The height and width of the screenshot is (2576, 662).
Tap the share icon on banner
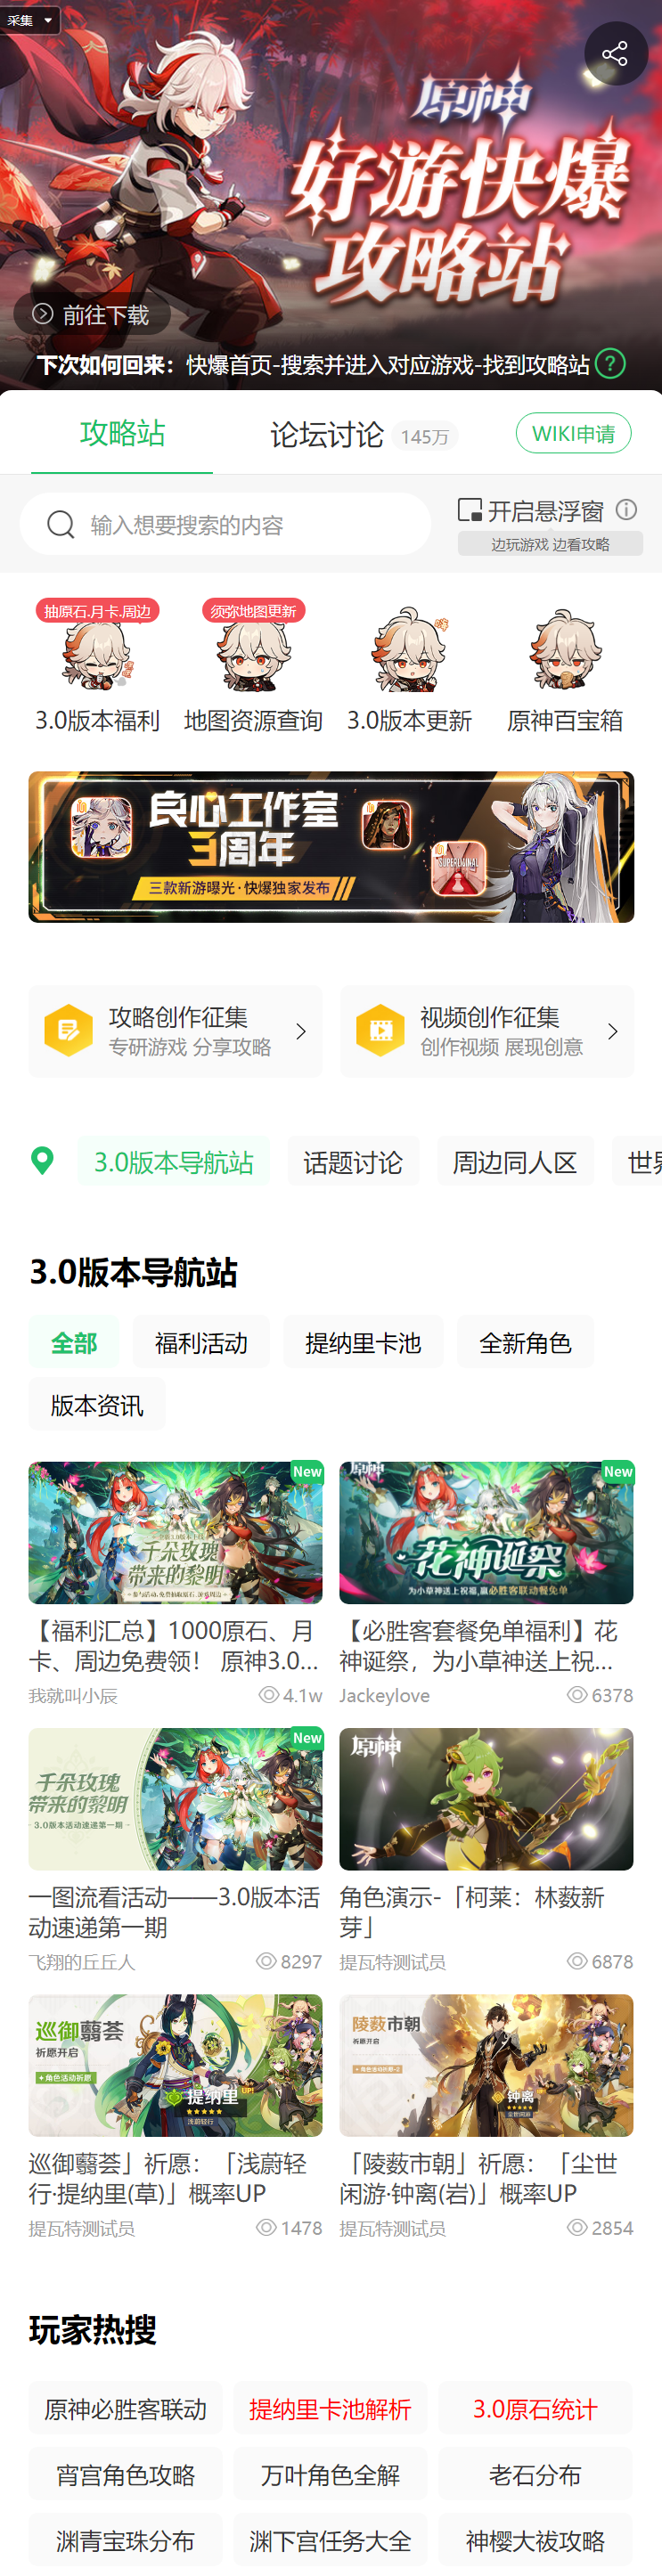615,54
